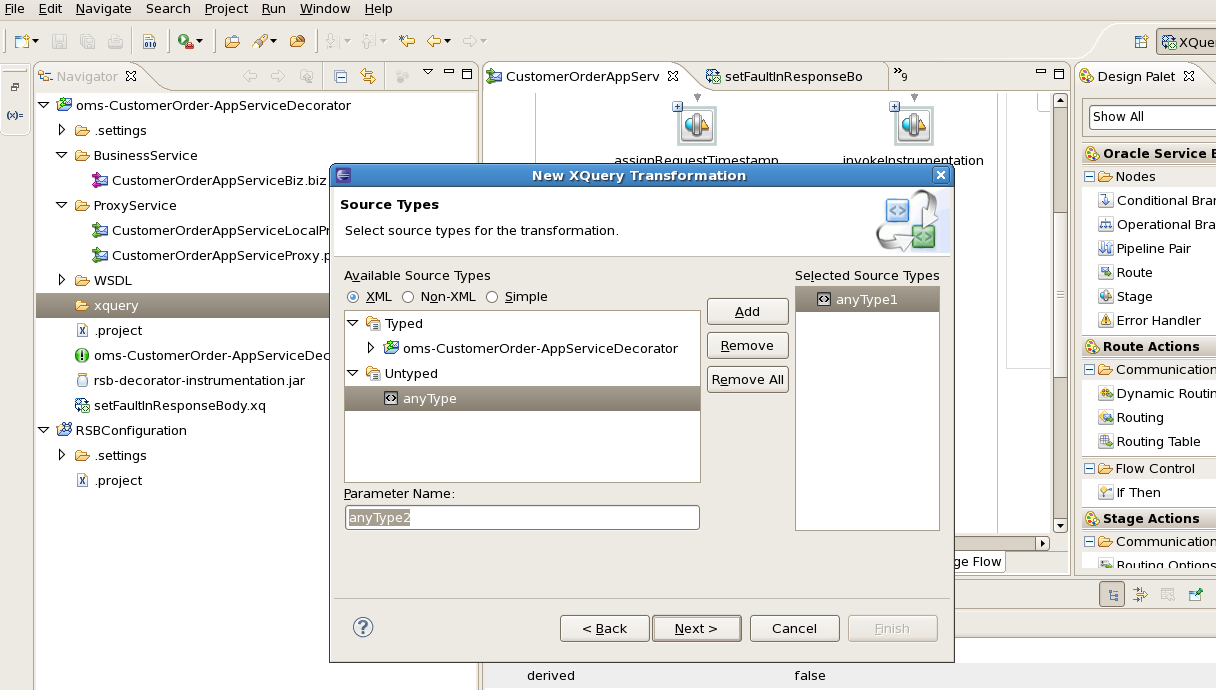The width and height of the screenshot is (1216, 690).
Task: Open the Window menu
Action: pyautogui.click(x=325, y=8)
